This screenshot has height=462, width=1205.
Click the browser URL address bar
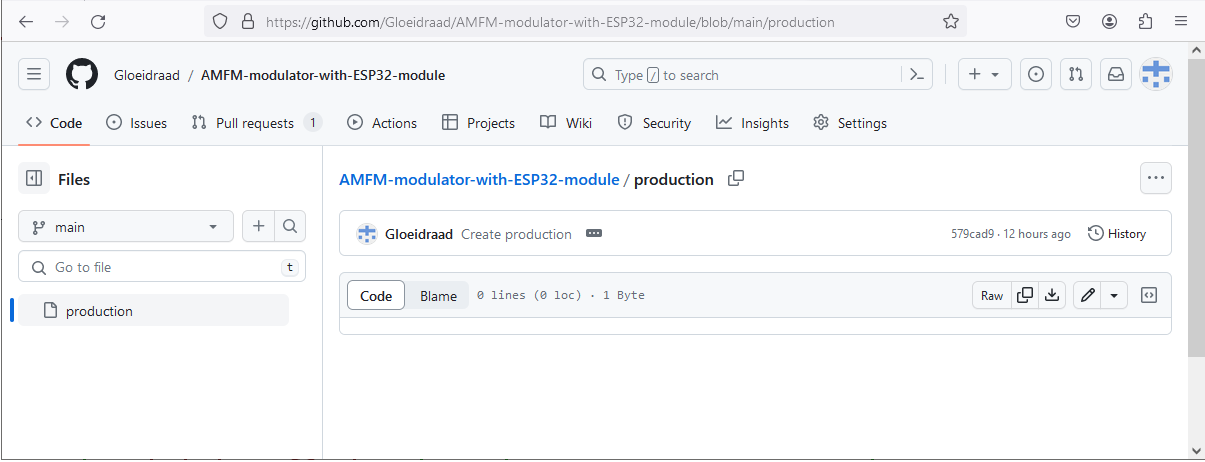586,21
